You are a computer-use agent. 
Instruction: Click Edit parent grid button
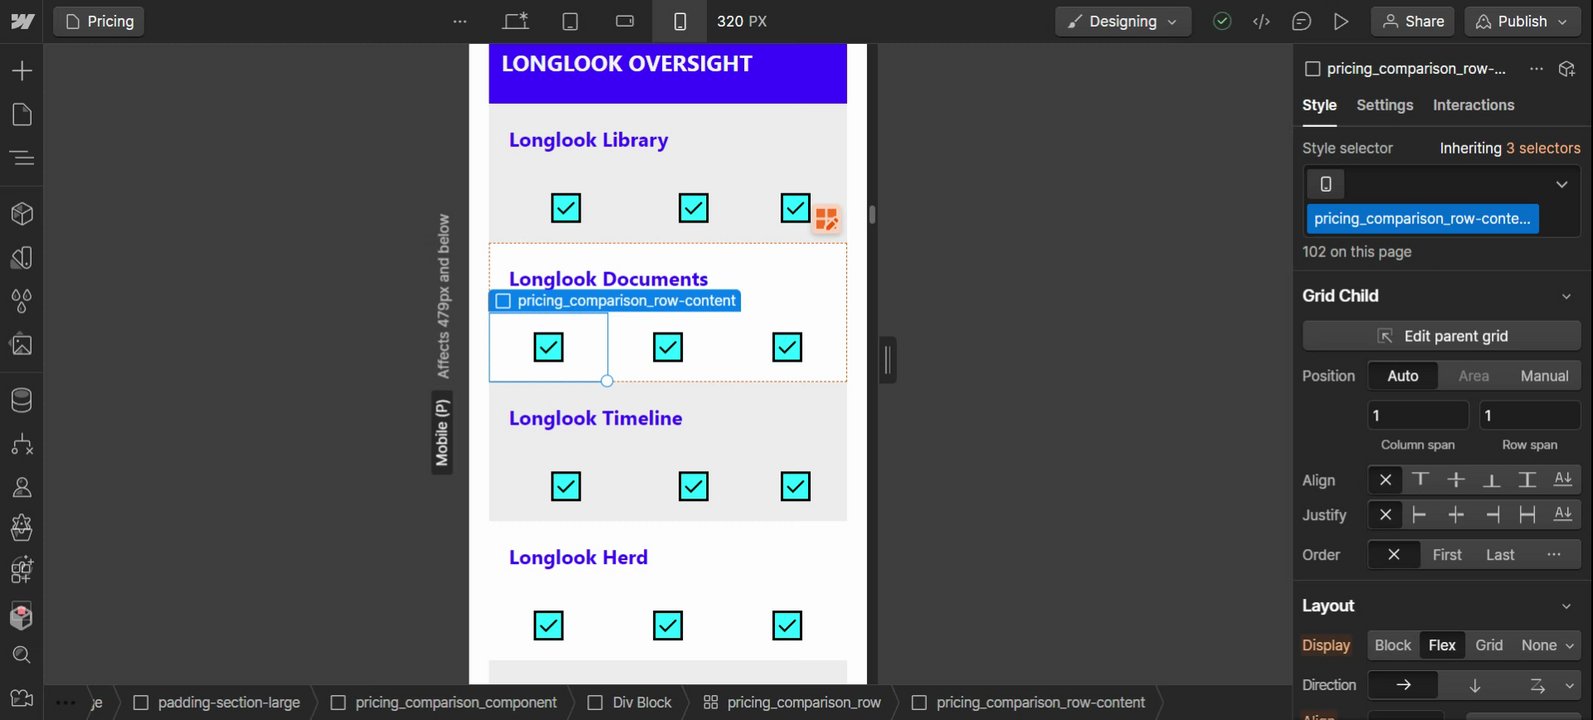point(1441,336)
